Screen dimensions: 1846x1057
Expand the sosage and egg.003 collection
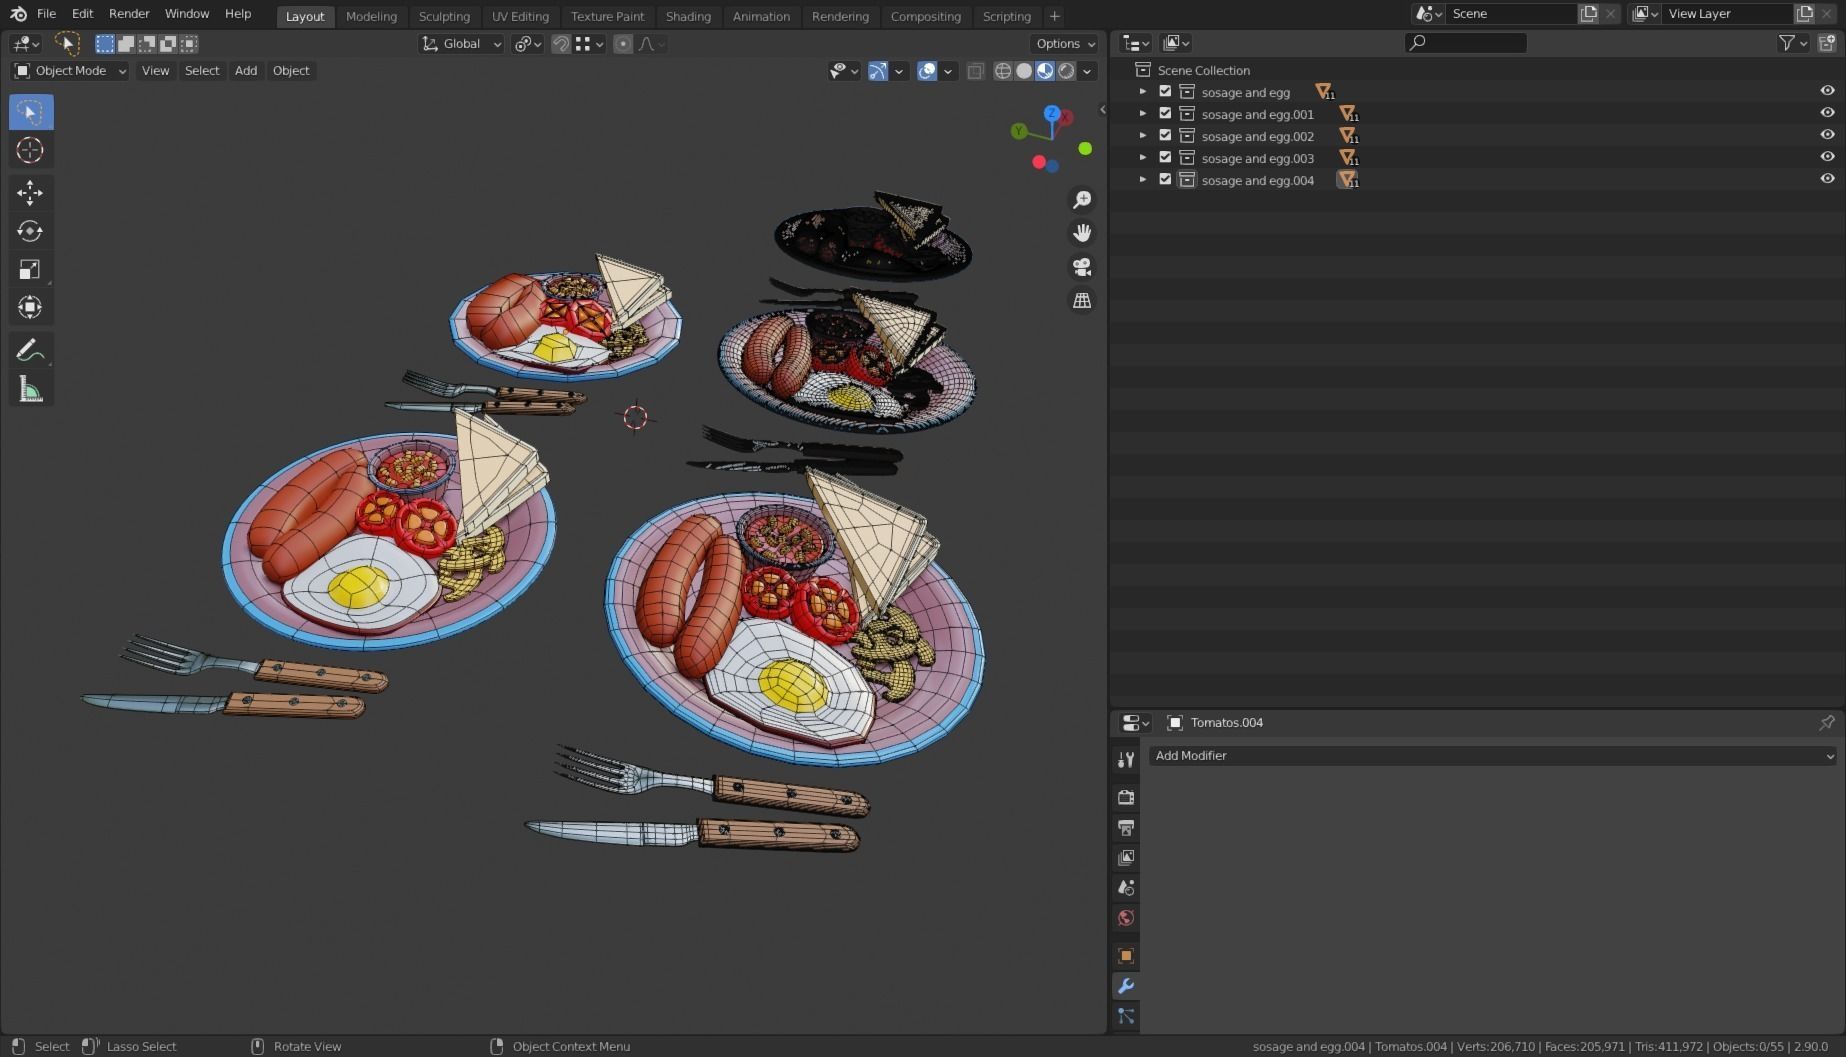pyautogui.click(x=1143, y=157)
